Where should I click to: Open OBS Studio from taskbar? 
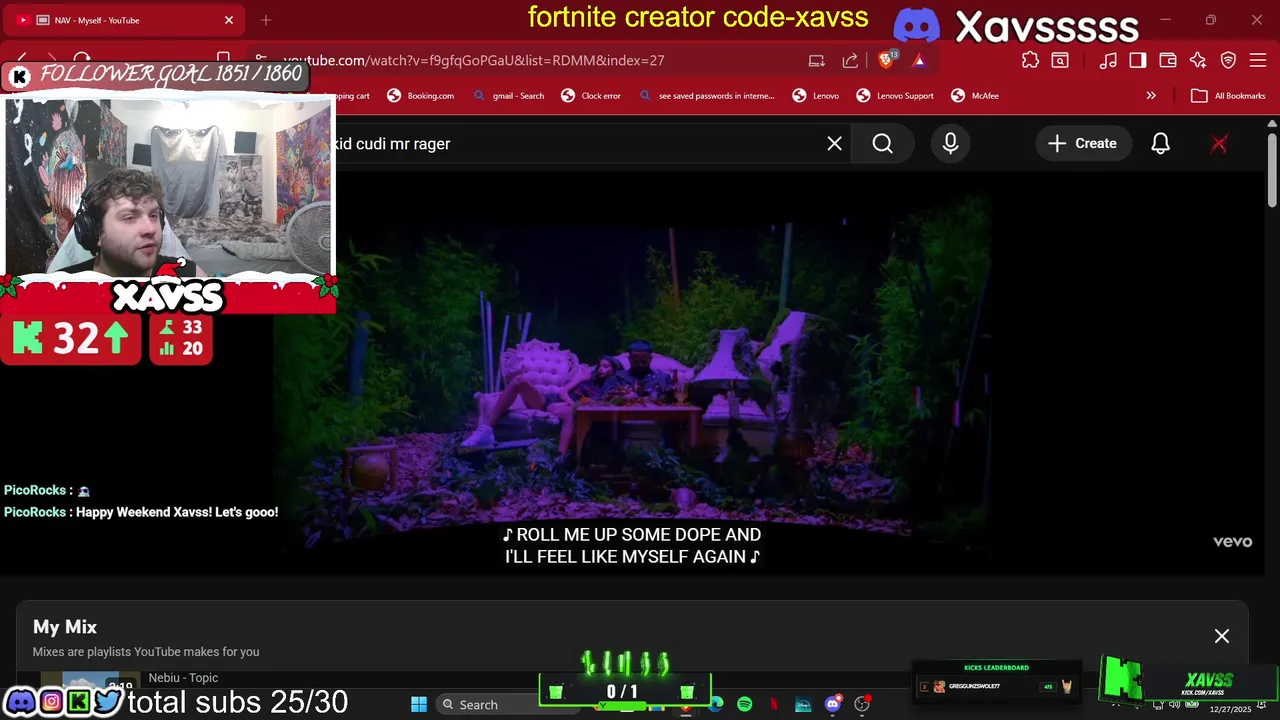point(862,705)
